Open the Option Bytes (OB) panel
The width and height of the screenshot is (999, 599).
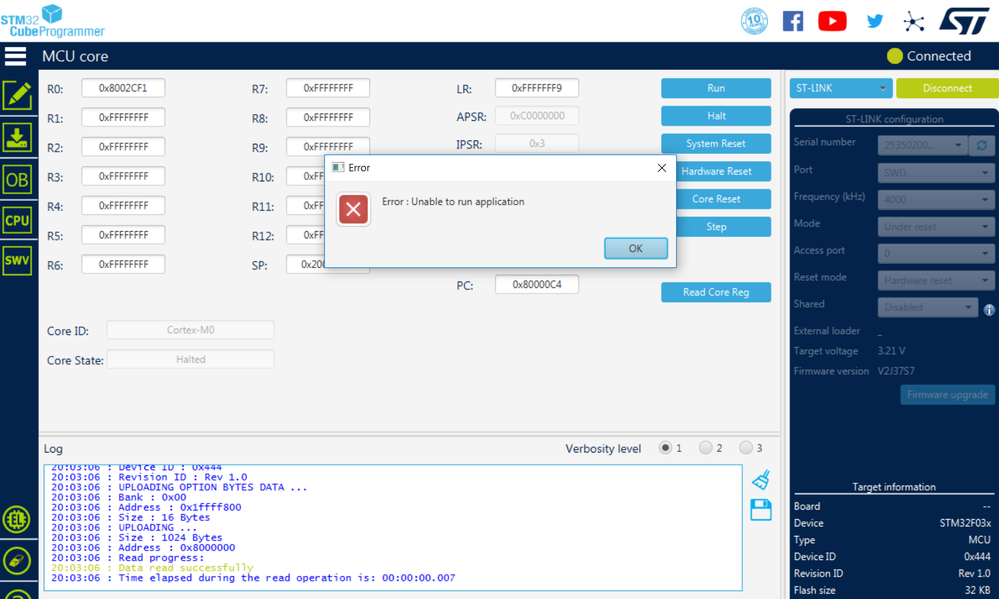click(x=17, y=180)
